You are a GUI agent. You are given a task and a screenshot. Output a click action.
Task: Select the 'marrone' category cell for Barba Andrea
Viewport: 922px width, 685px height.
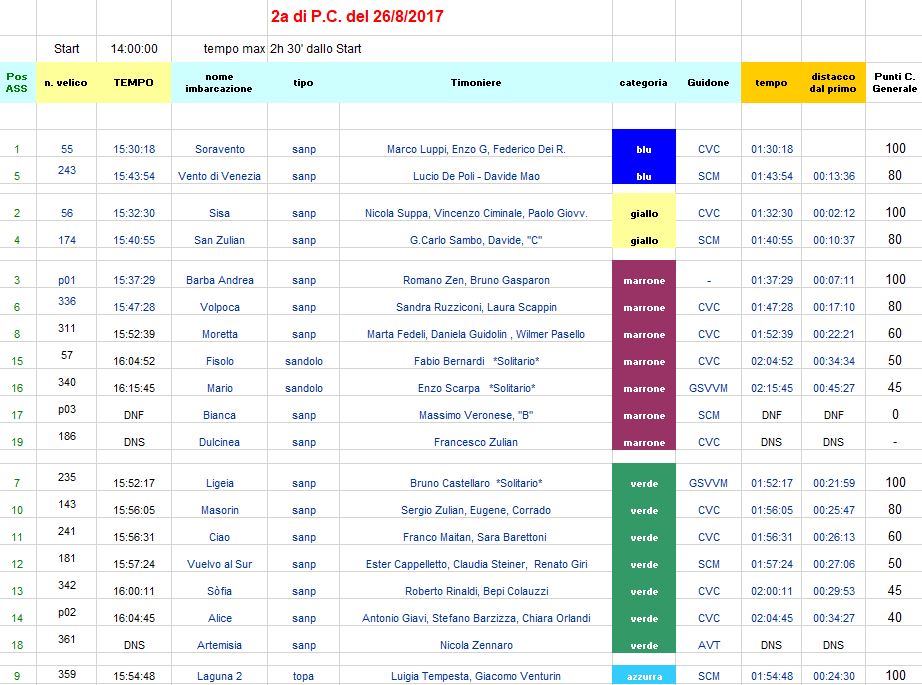(x=644, y=274)
